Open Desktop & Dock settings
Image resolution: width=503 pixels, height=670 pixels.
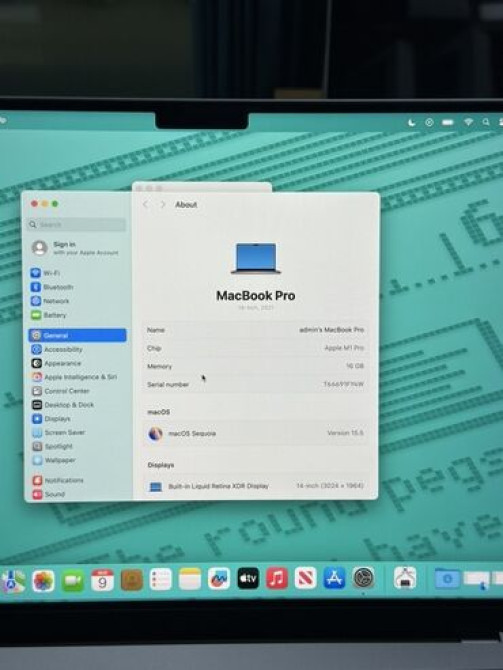[x=63, y=405]
